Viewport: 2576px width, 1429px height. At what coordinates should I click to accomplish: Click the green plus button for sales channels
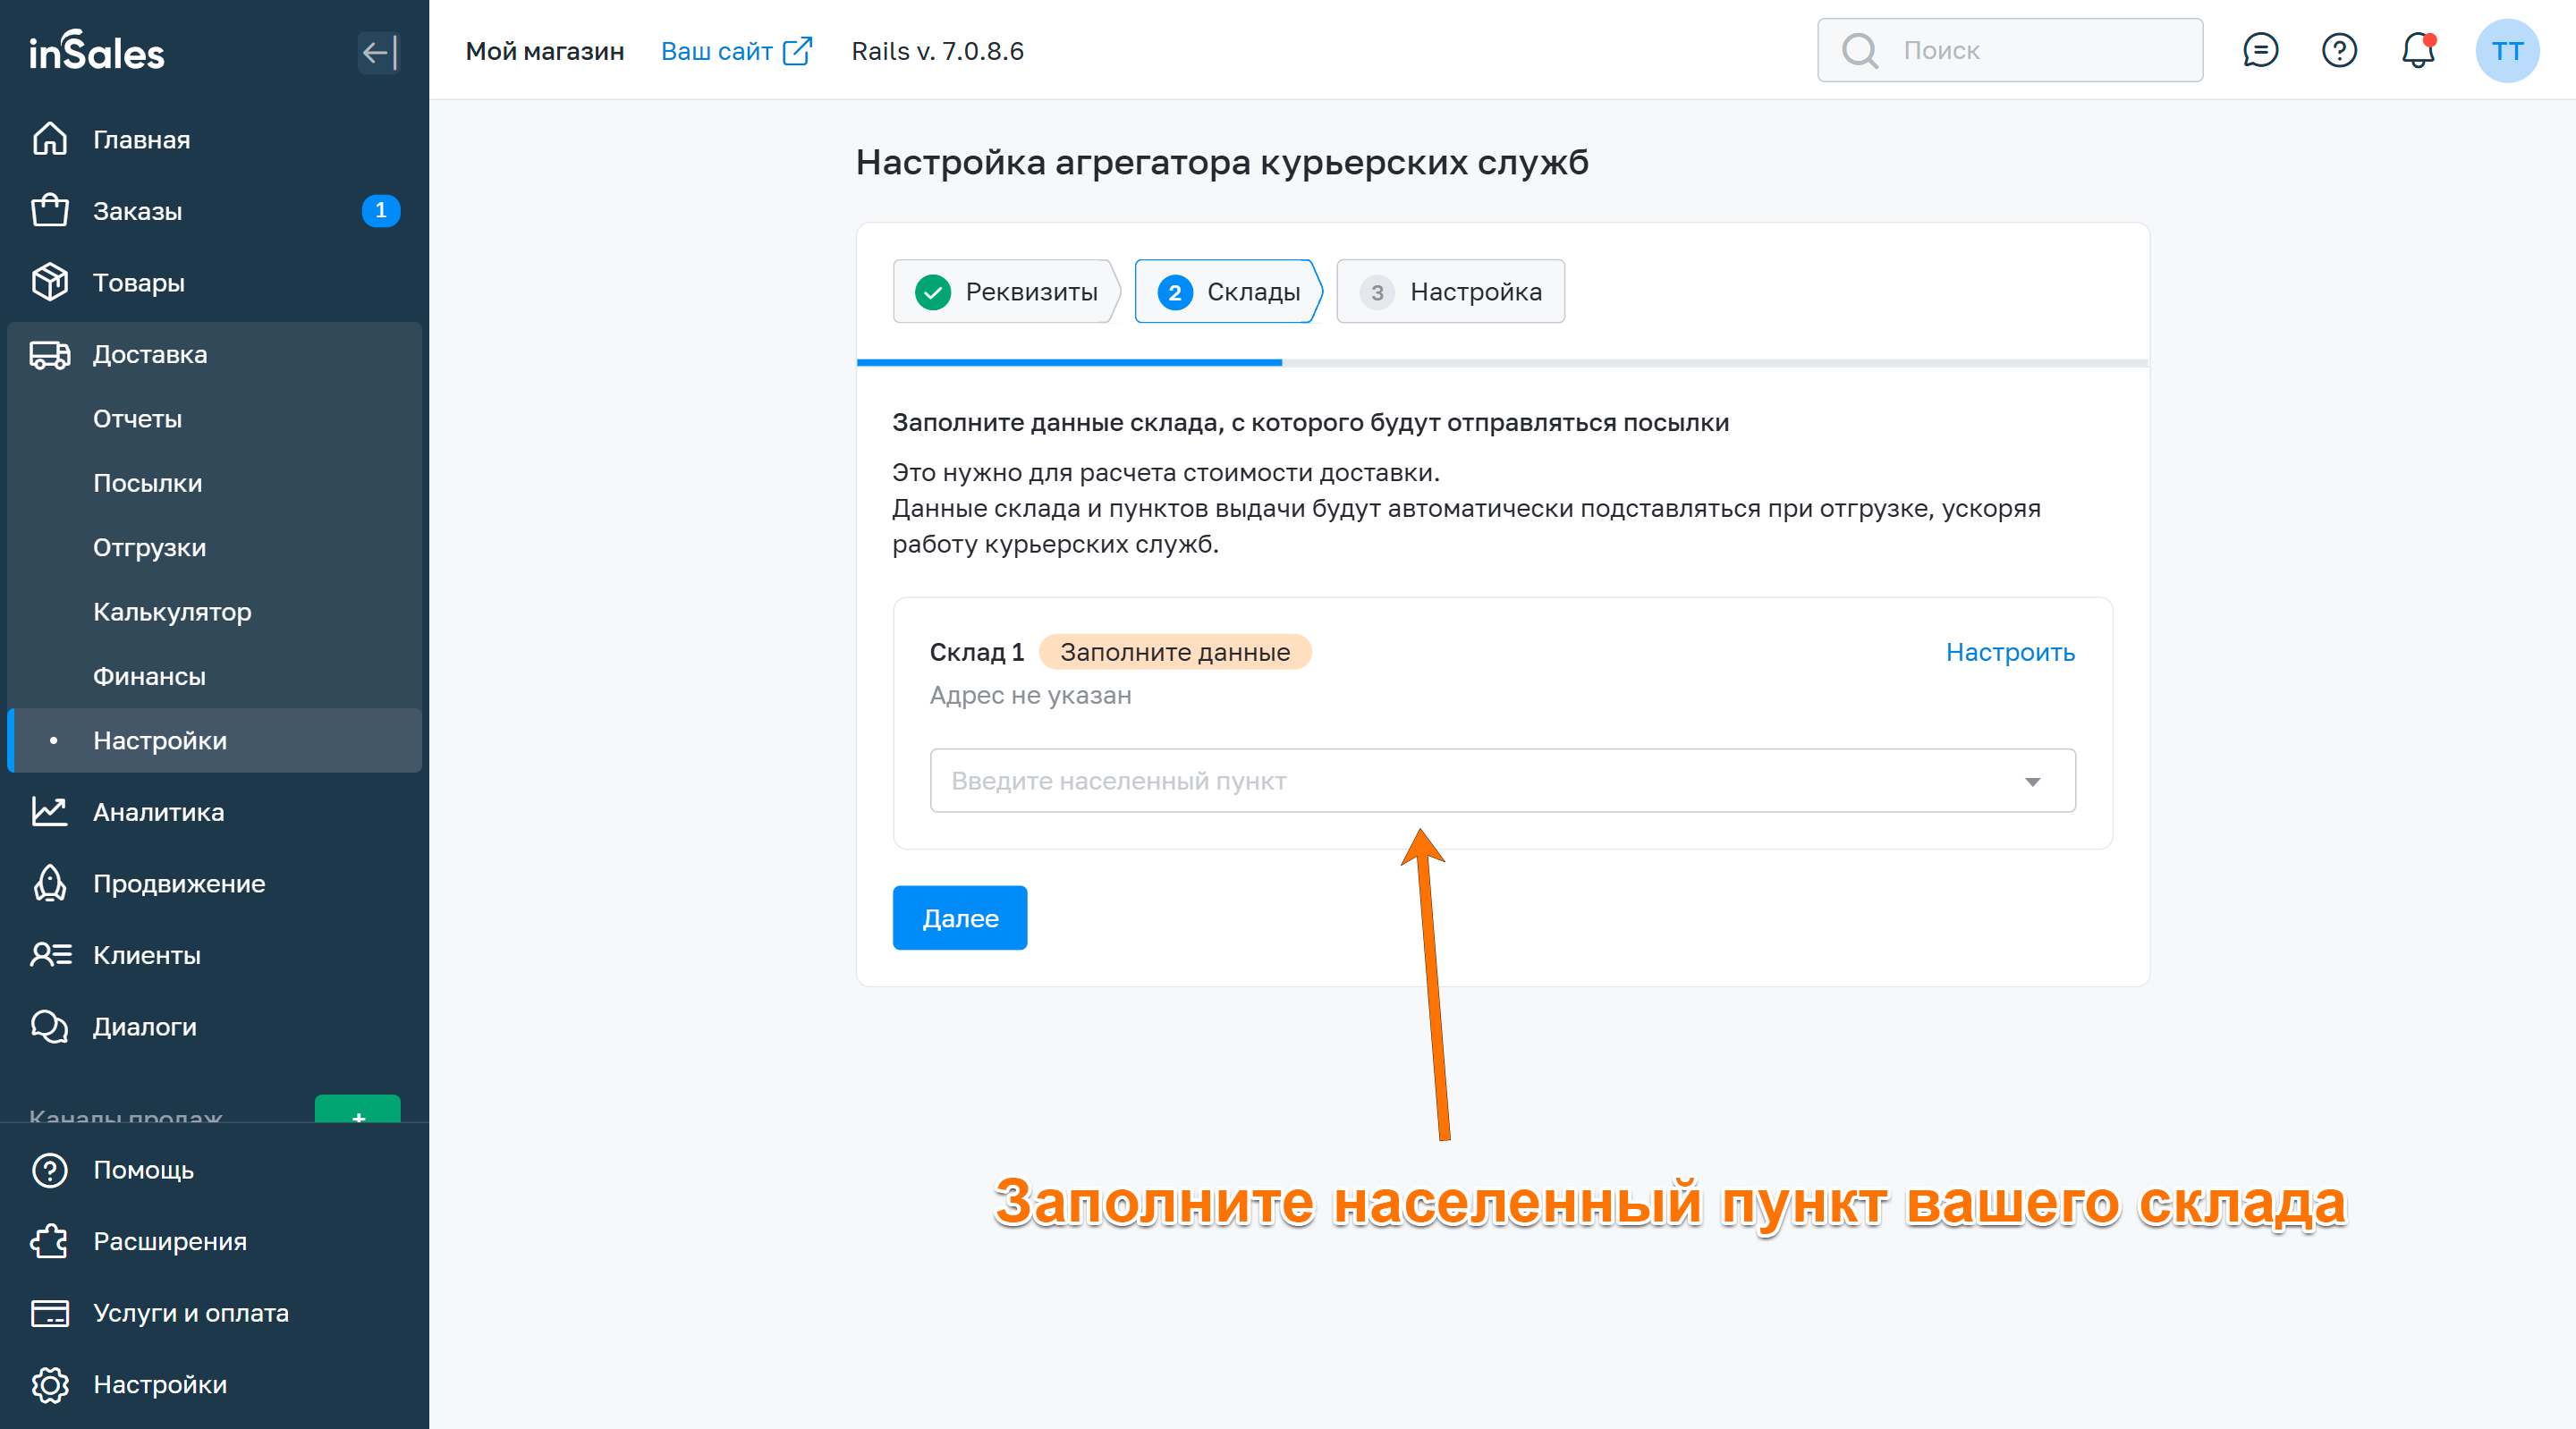[357, 1110]
